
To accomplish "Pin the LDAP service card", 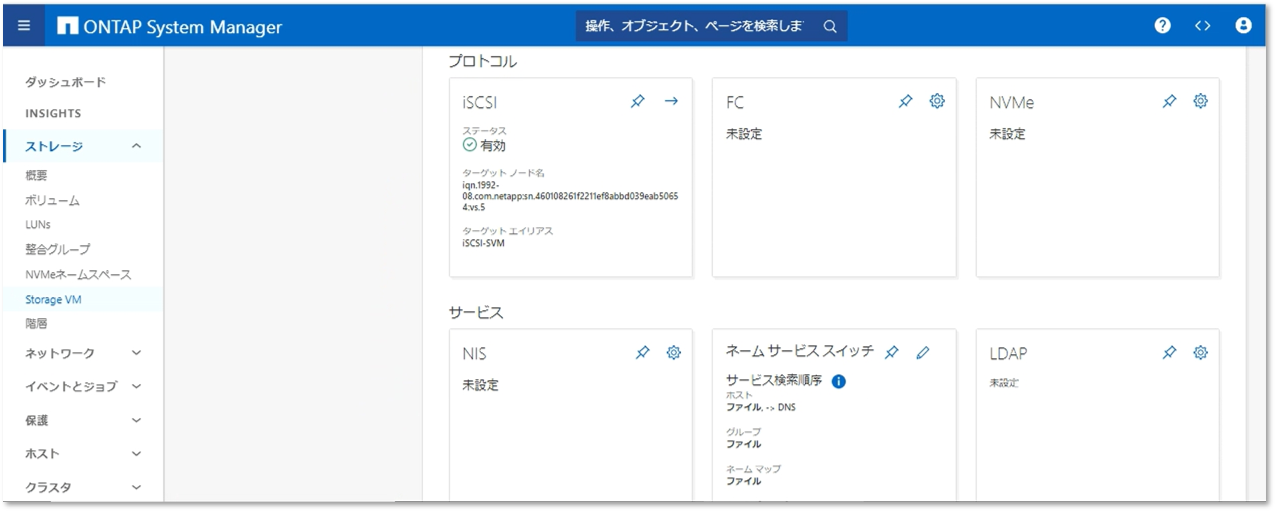I will coord(1169,353).
